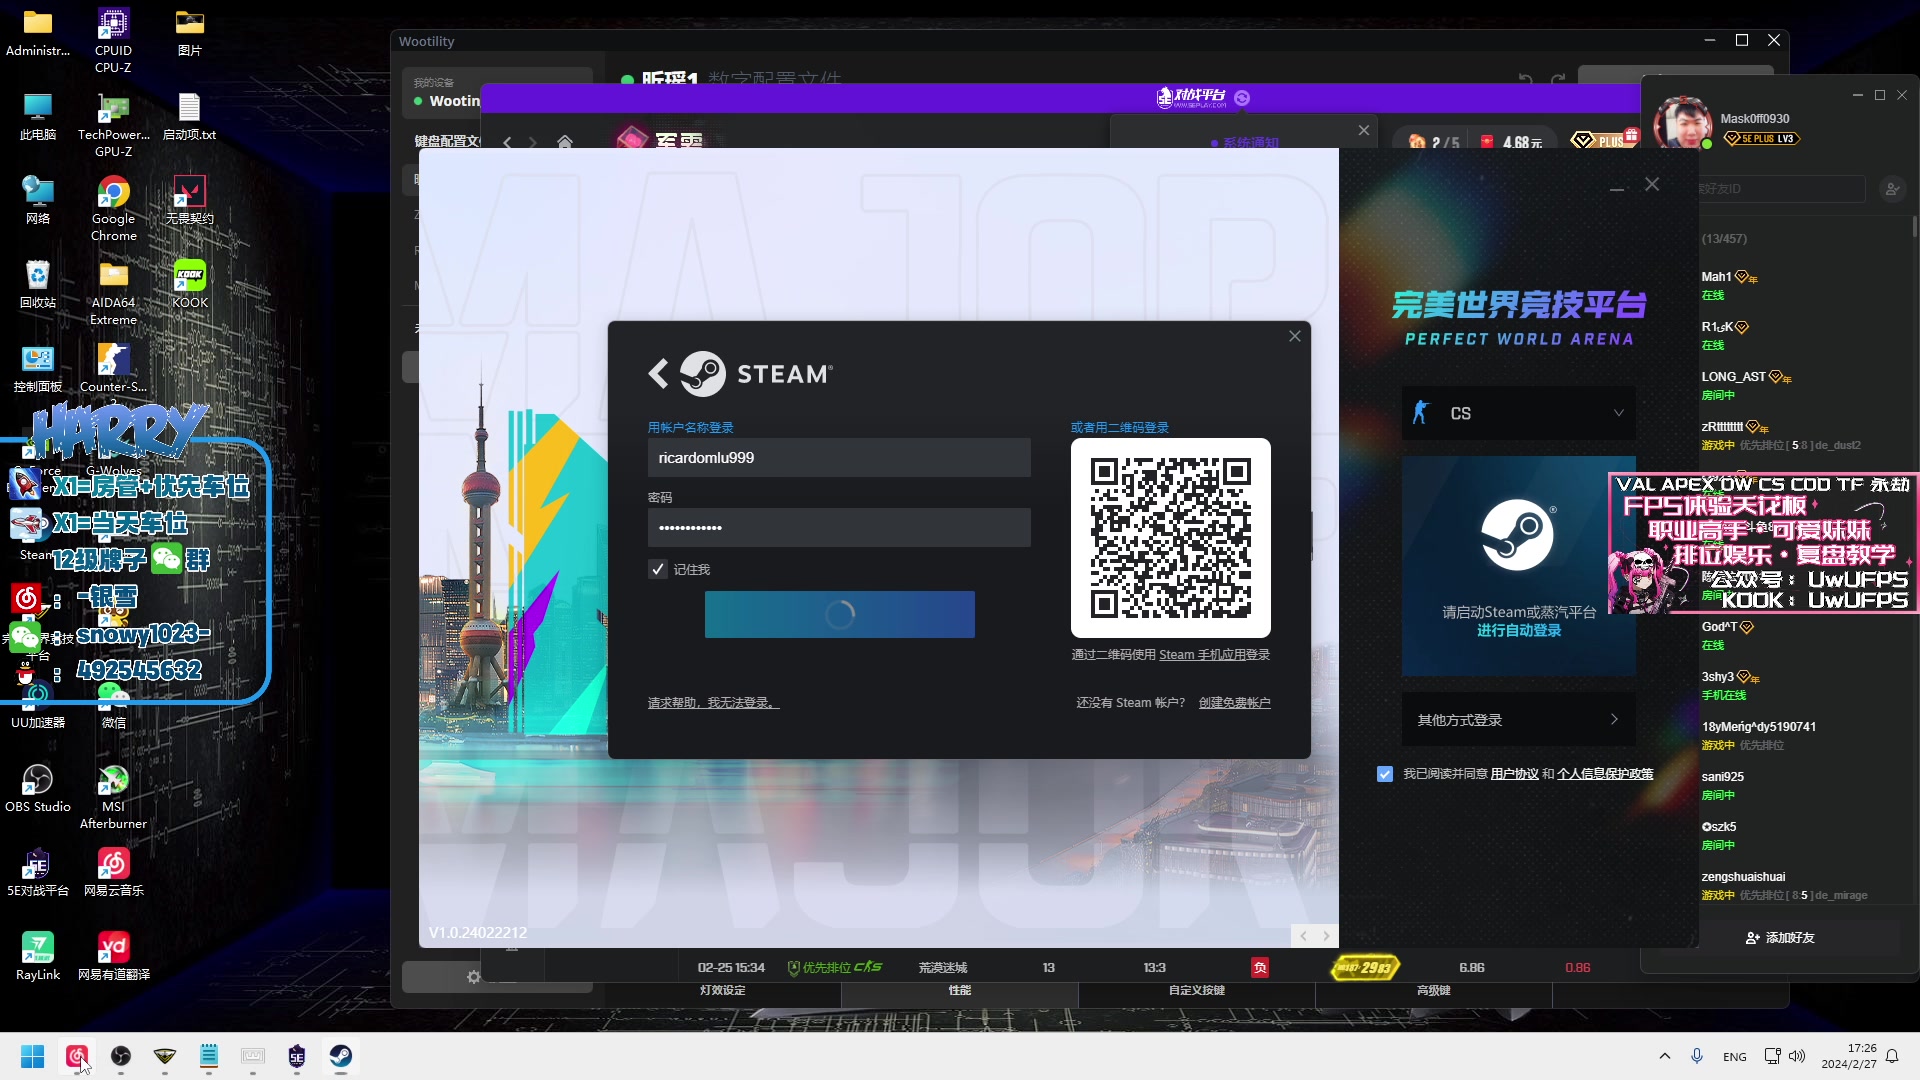Click the Steam login QR code

(1171, 538)
